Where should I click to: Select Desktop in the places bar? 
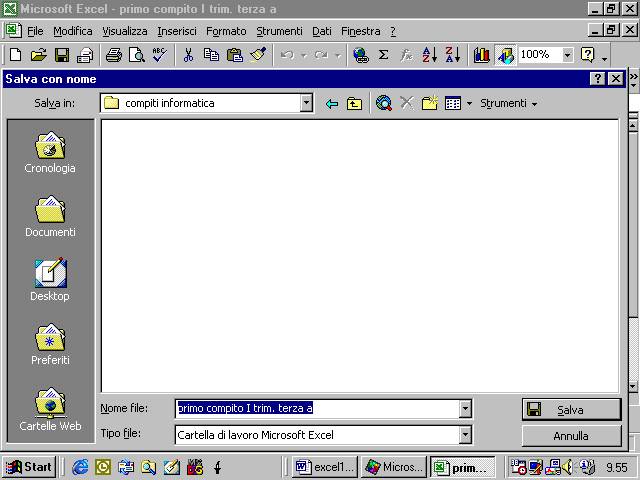pyautogui.click(x=50, y=280)
